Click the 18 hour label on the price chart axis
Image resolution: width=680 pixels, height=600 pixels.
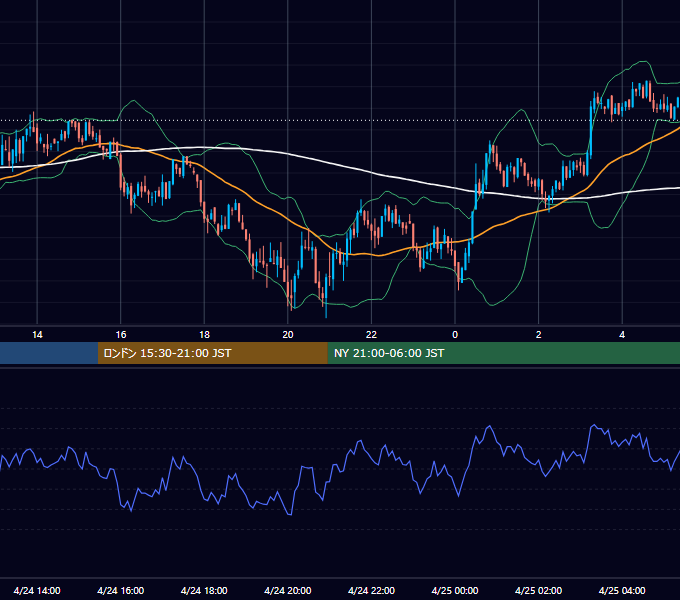tap(204, 335)
